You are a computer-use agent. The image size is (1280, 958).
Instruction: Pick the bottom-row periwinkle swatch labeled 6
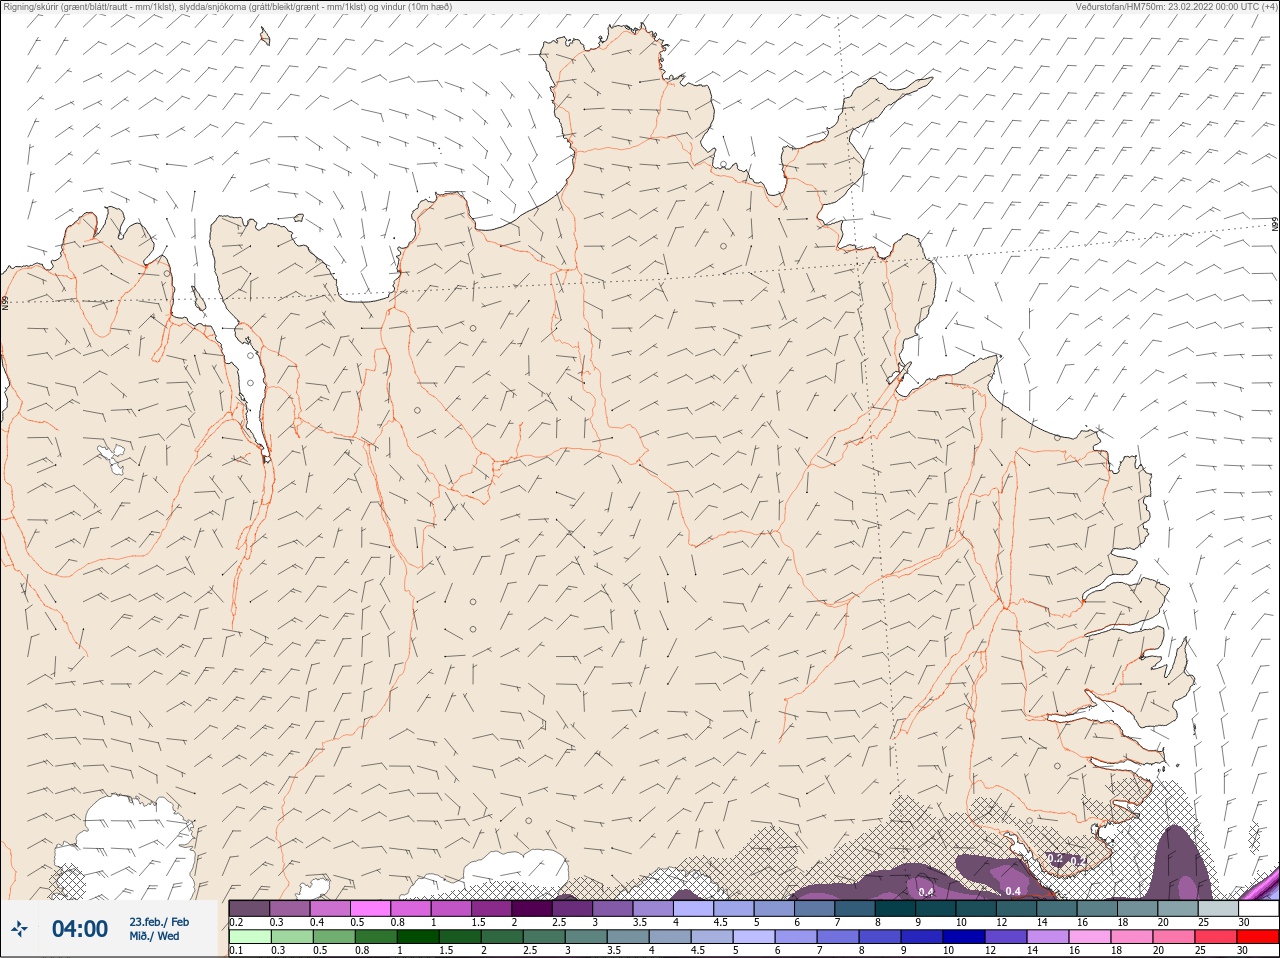(796, 937)
